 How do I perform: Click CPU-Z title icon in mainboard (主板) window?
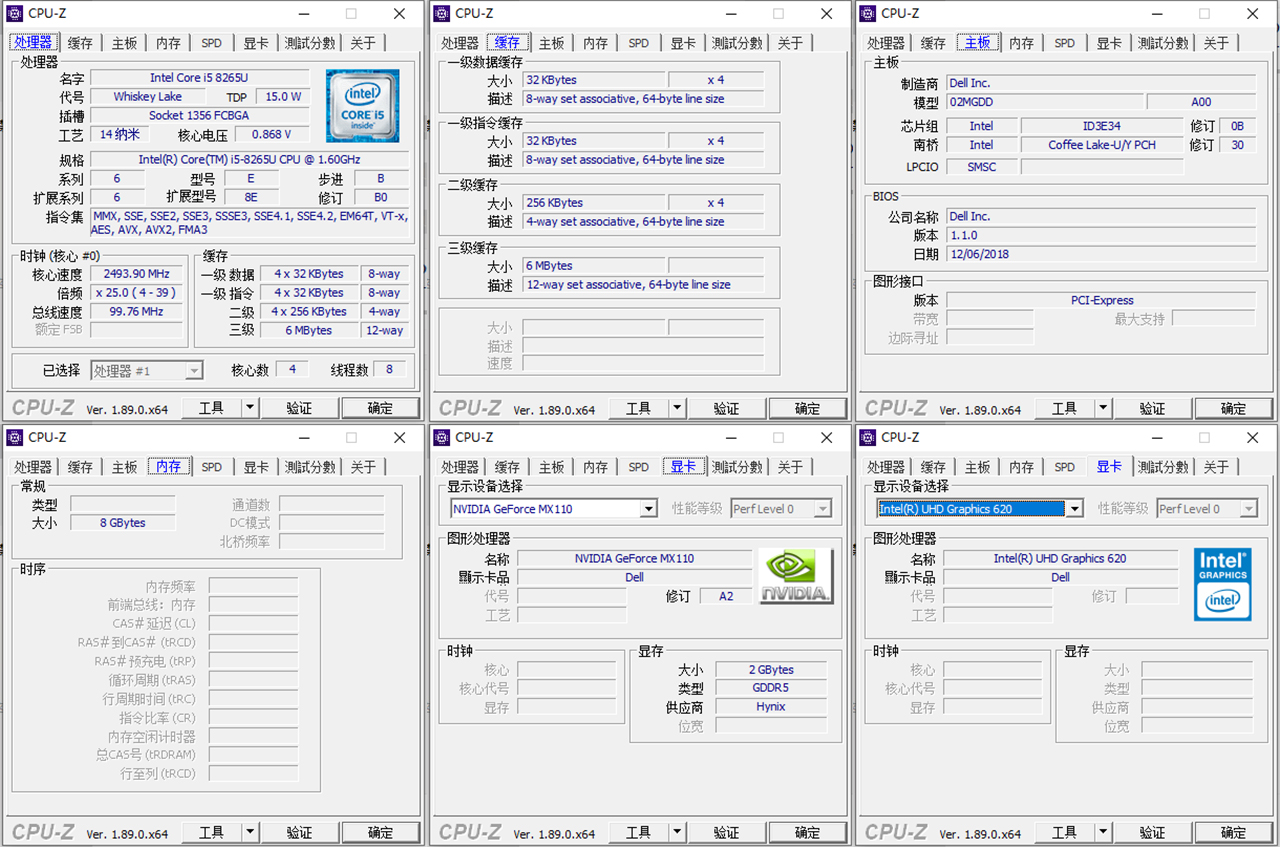[x=868, y=13]
